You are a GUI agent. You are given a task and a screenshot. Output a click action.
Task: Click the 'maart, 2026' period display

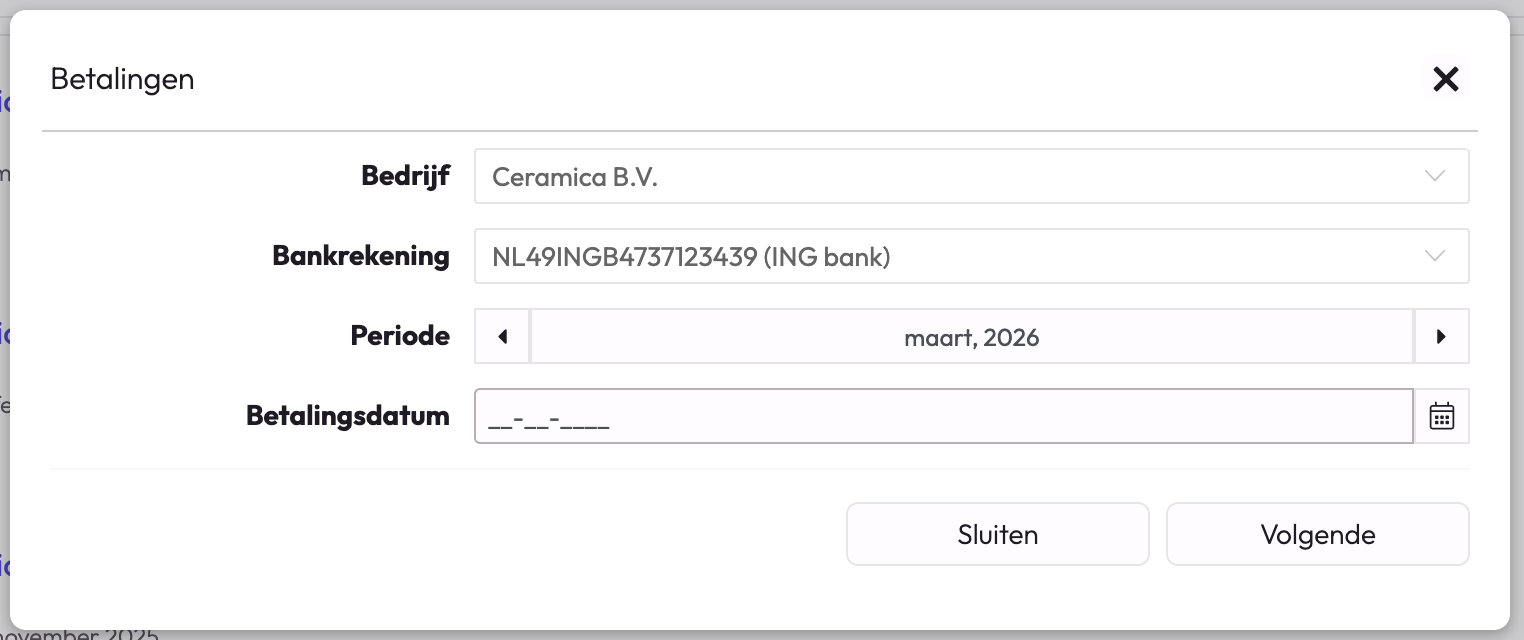[x=971, y=337]
